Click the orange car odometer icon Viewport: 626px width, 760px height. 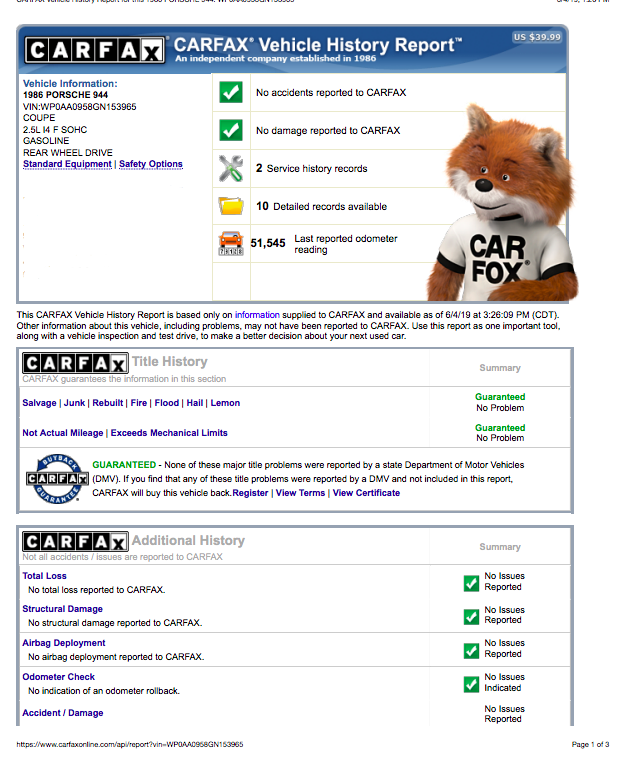231,243
